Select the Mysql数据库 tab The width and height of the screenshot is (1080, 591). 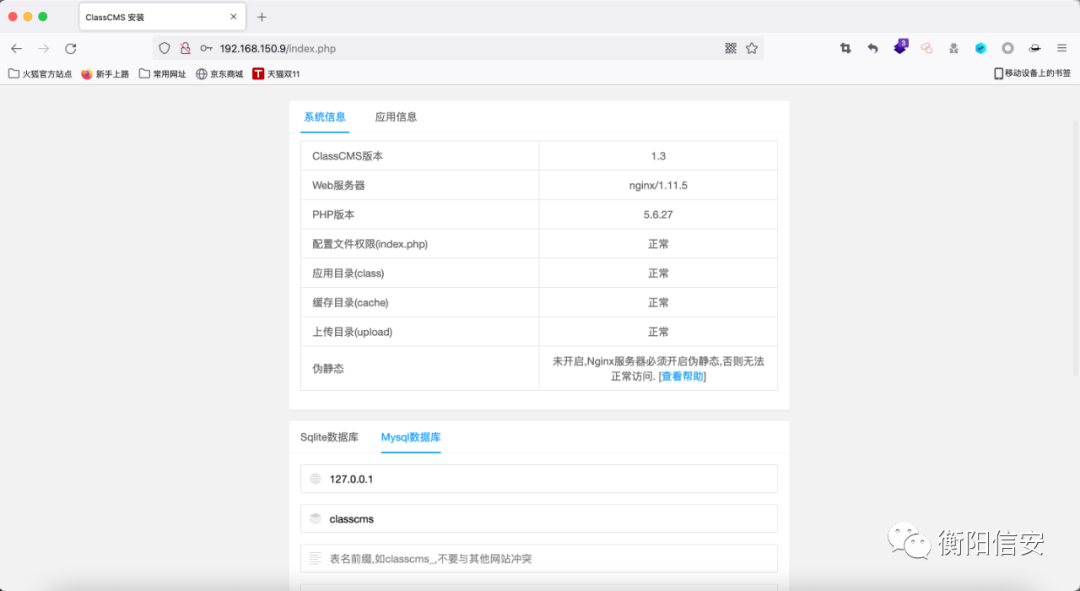411,437
